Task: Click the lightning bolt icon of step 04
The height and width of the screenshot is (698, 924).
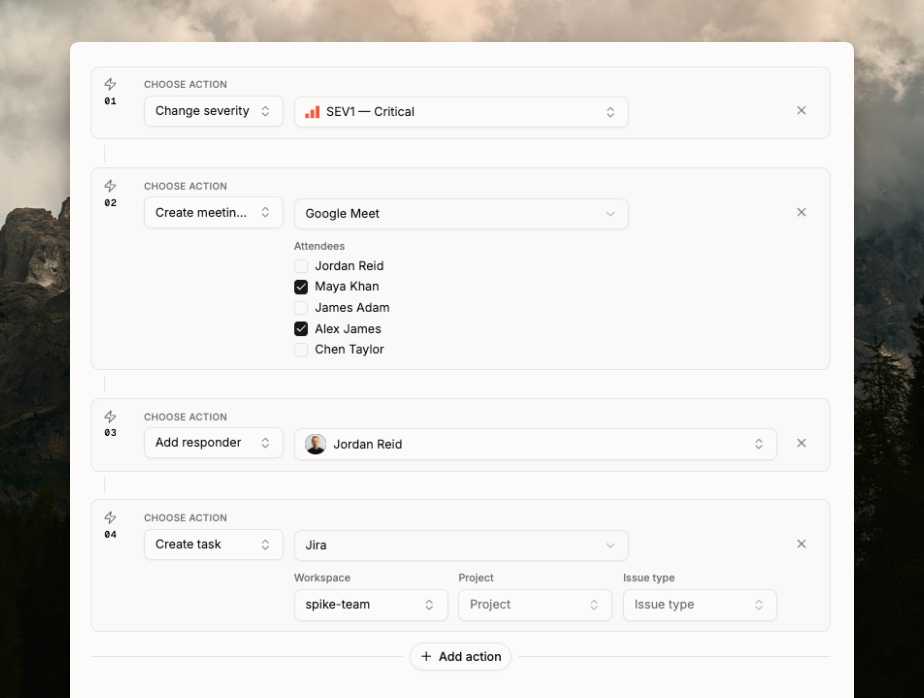Action: click(x=110, y=518)
